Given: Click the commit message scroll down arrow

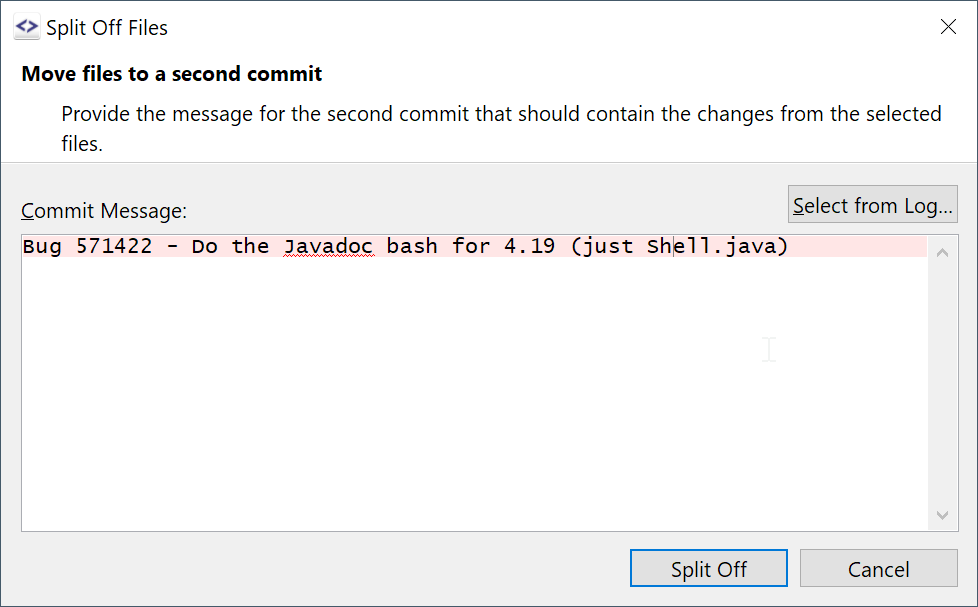Looking at the screenshot, I should (942, 515).
